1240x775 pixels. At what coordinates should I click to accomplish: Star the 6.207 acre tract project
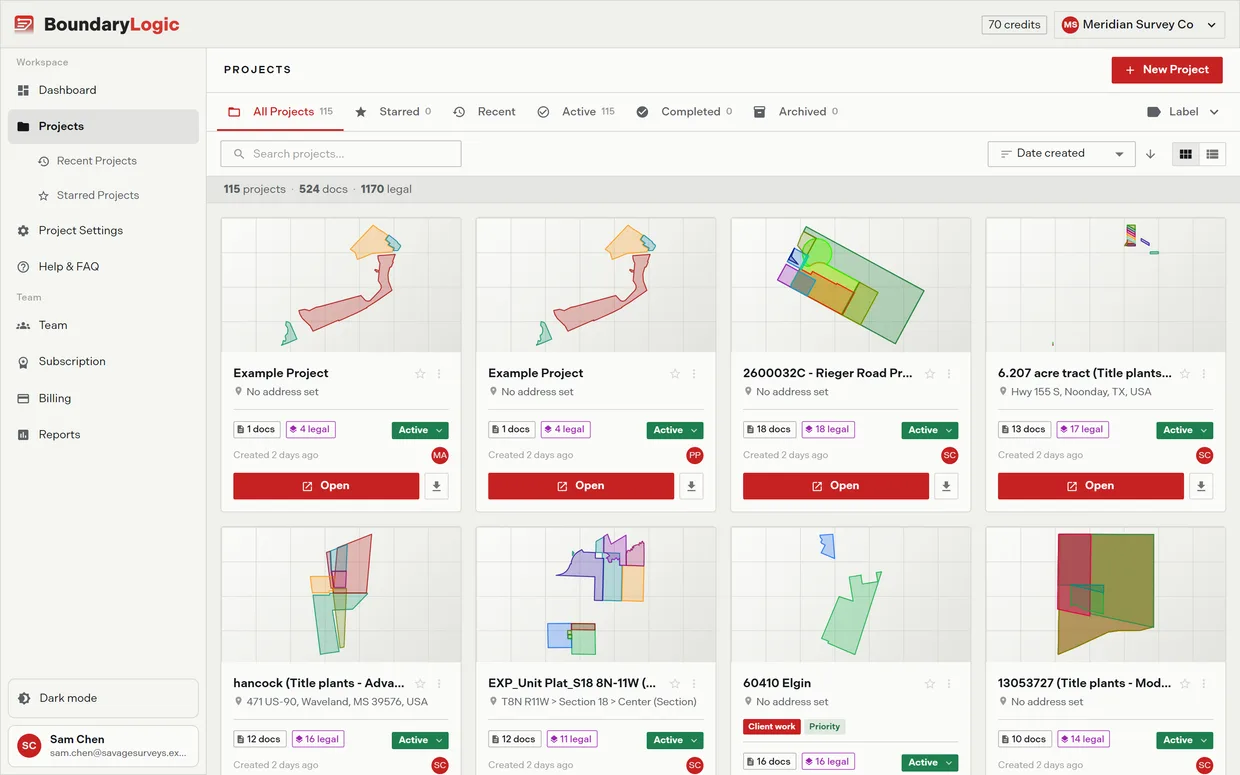tap(1185, 374)
